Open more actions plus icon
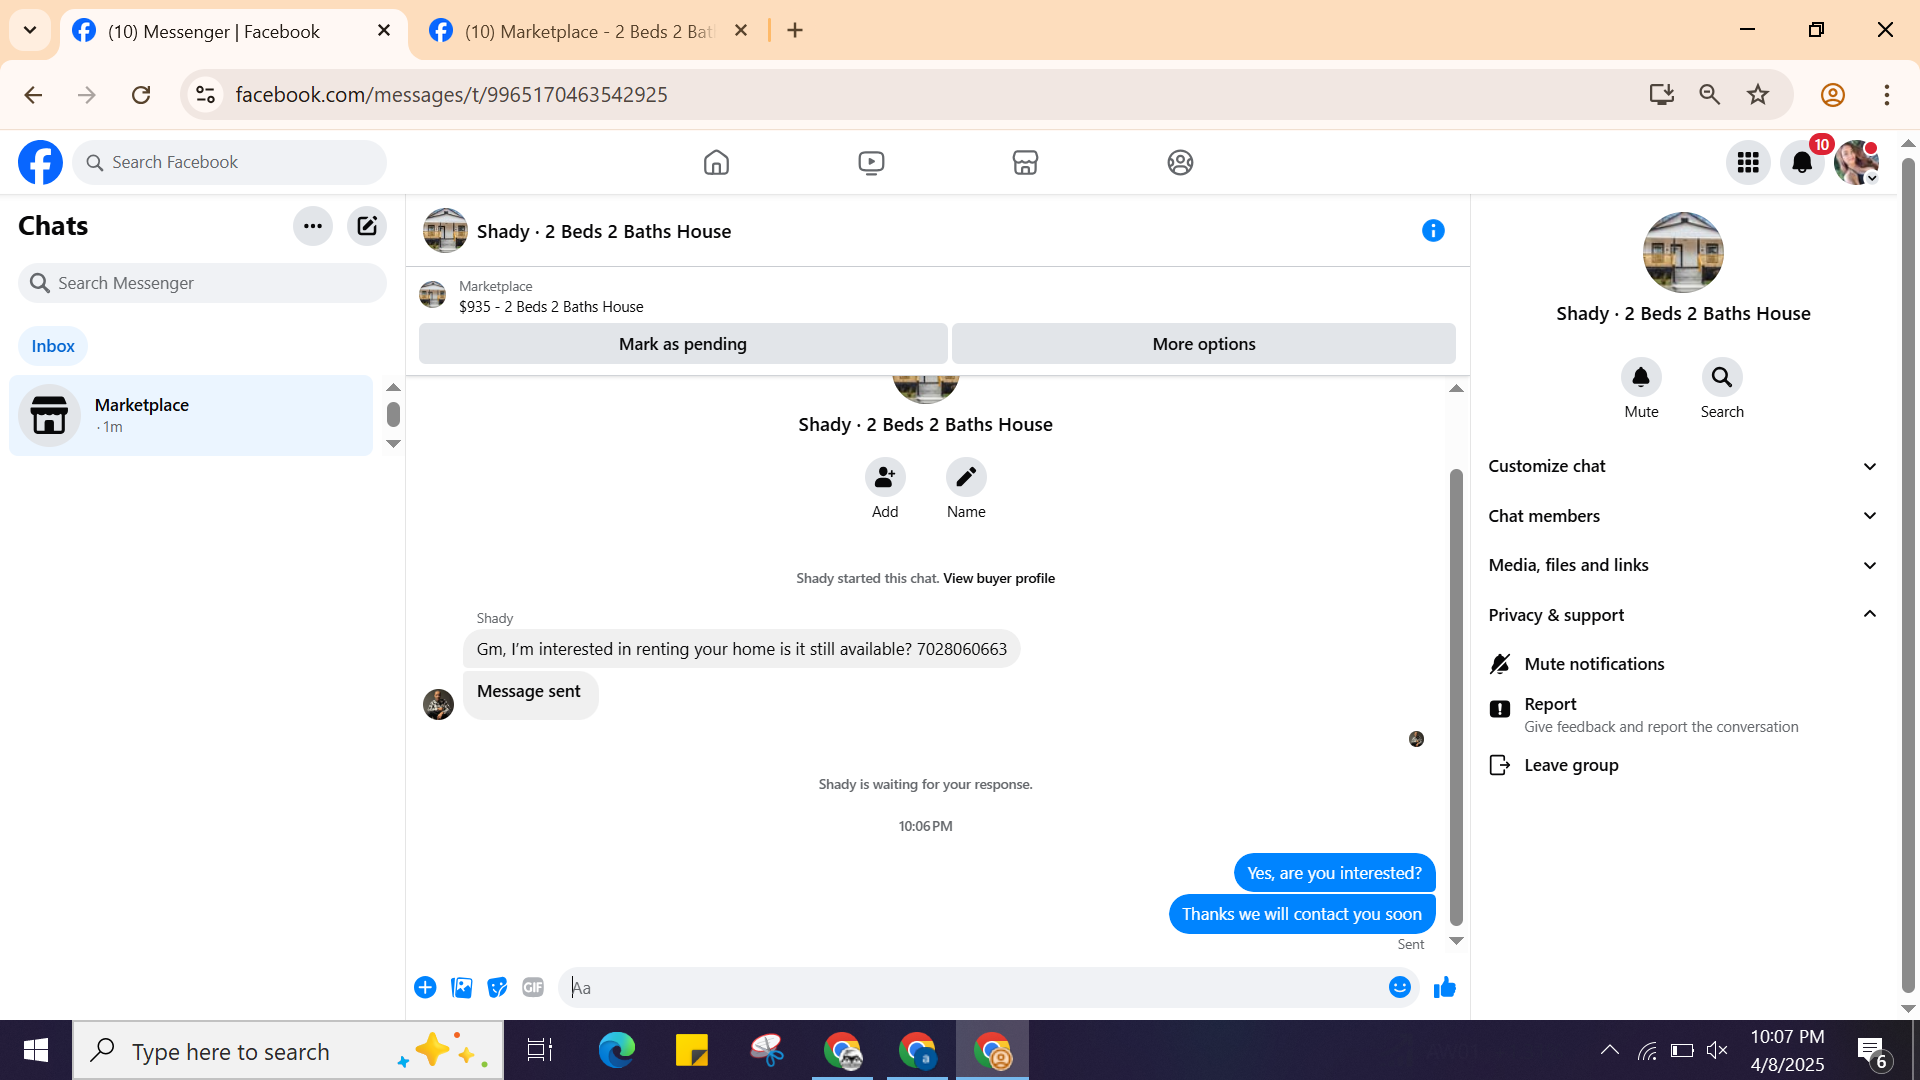This screenshot has width=1920, height=1080. 425,988
